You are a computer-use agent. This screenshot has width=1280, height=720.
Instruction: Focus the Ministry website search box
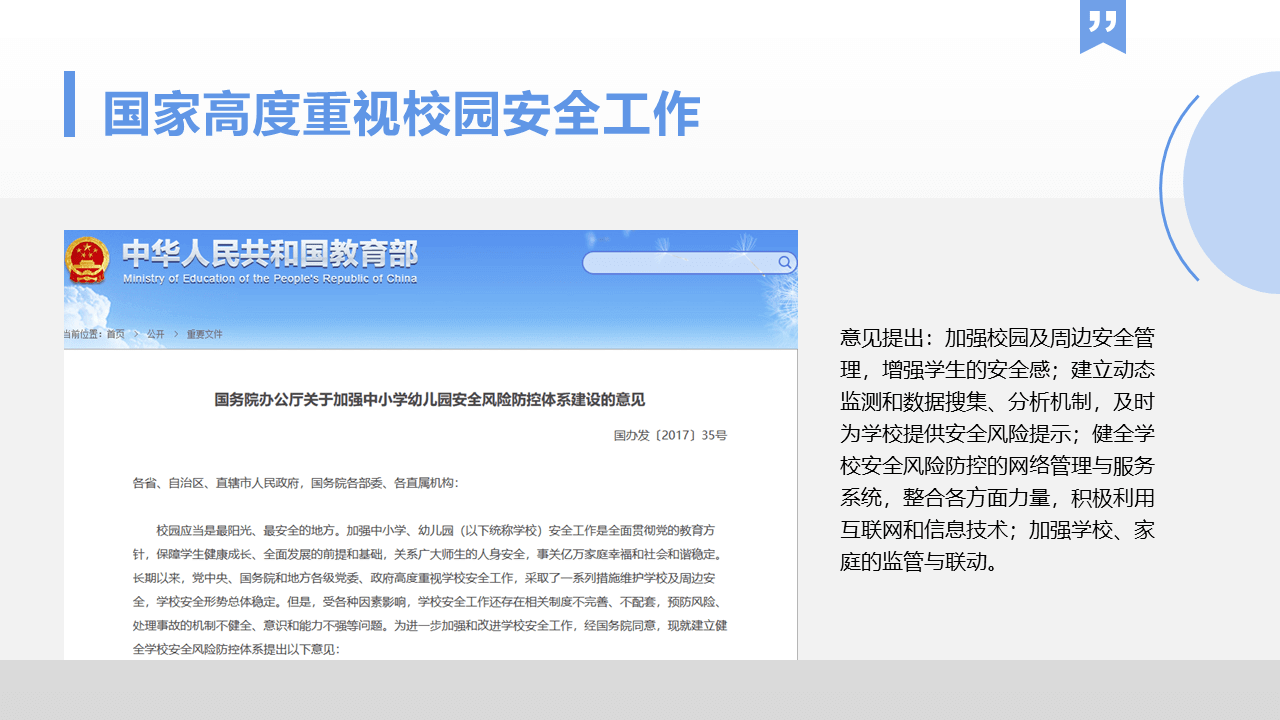(680, 263)
